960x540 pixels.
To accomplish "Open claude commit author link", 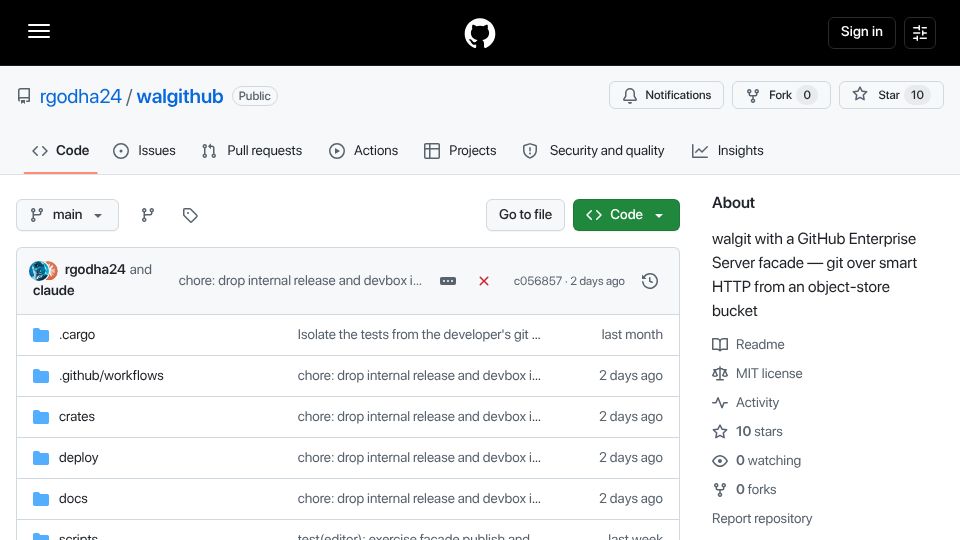I will pos(53,290).
